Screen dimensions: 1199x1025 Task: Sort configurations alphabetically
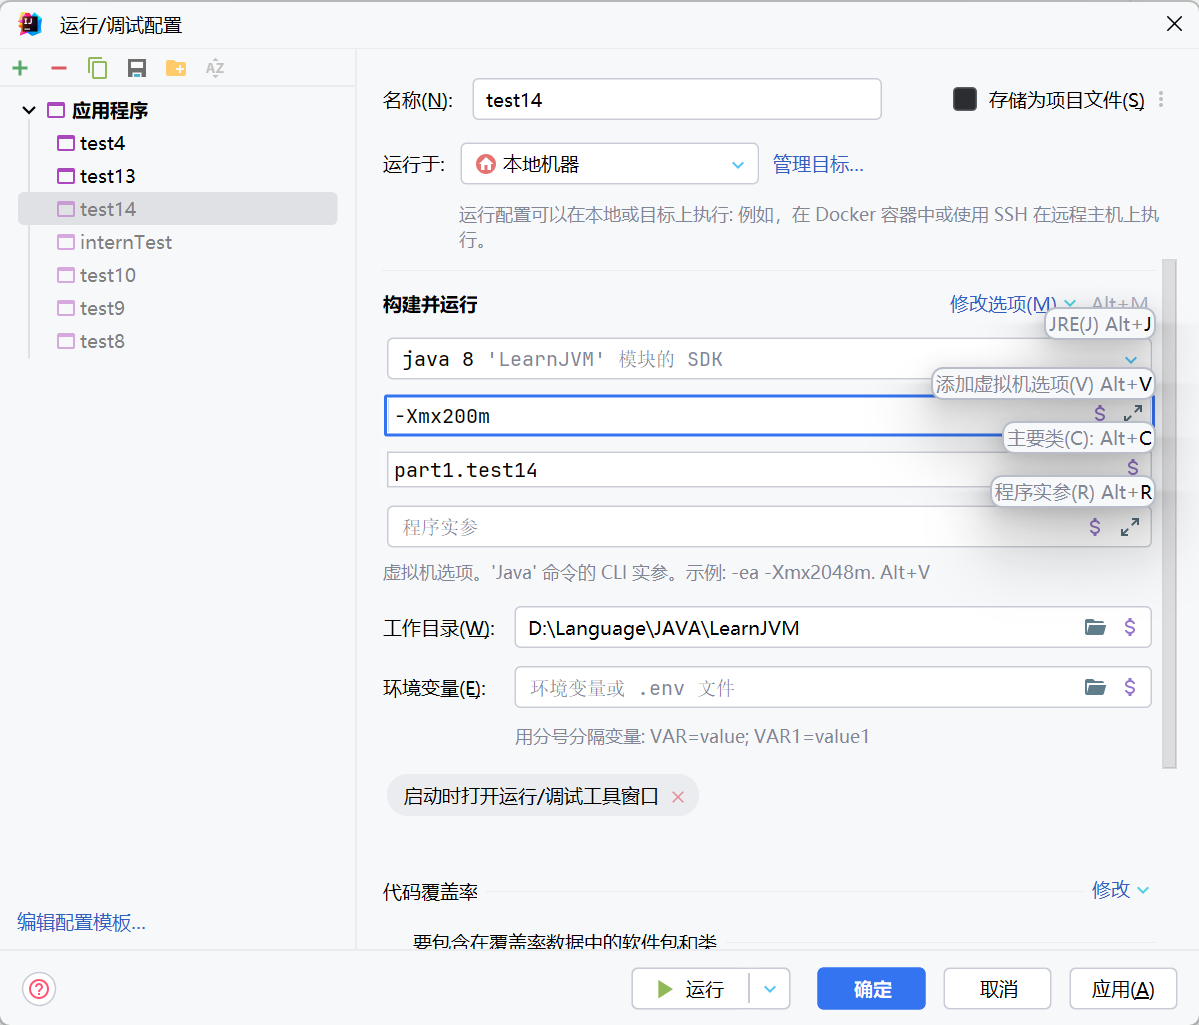click(214, 68)
